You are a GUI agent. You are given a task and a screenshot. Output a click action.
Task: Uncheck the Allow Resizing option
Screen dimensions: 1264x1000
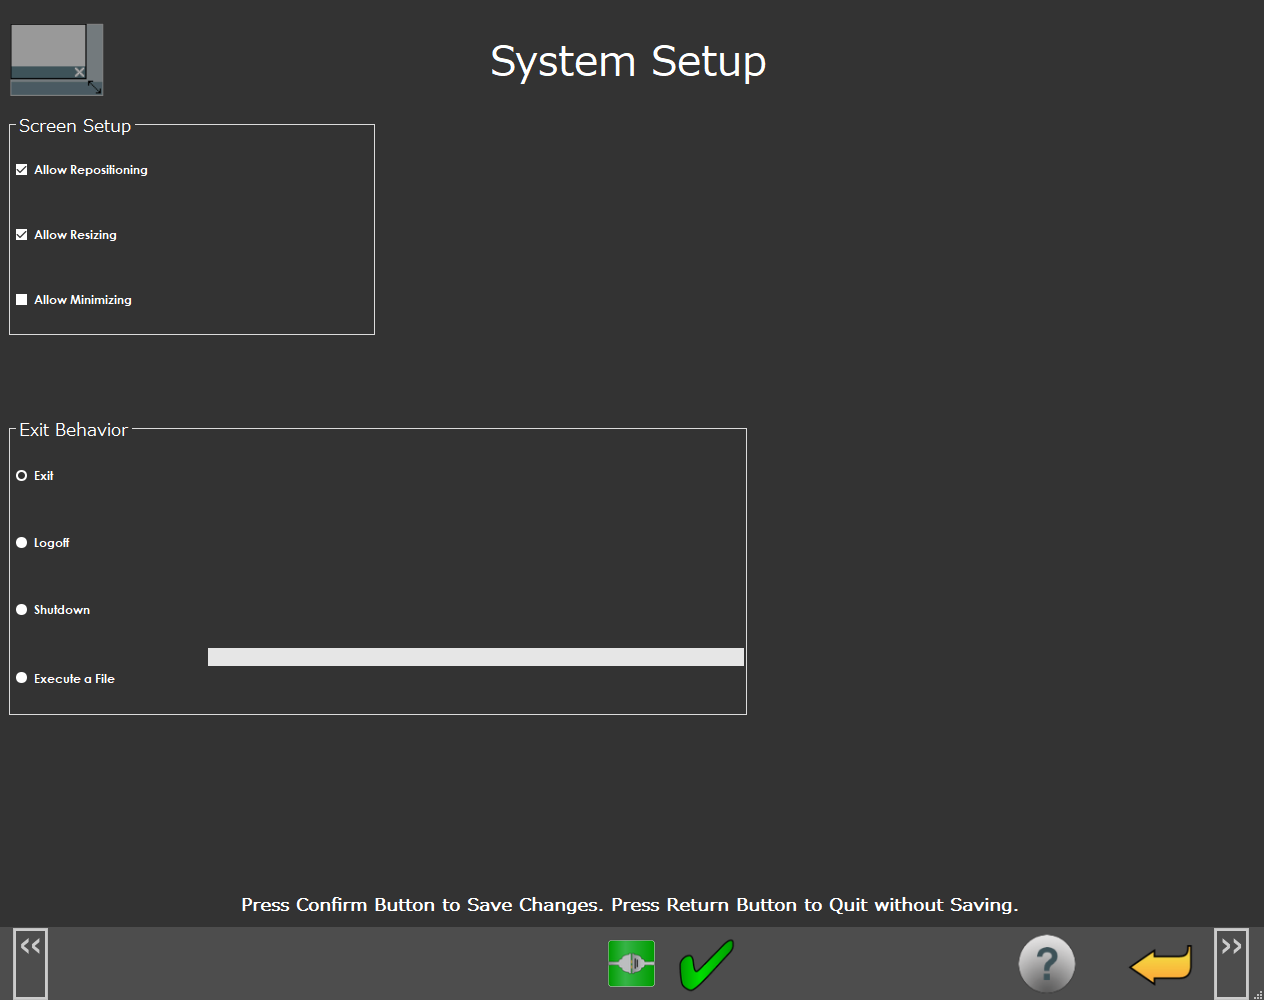tap(22, 235)
